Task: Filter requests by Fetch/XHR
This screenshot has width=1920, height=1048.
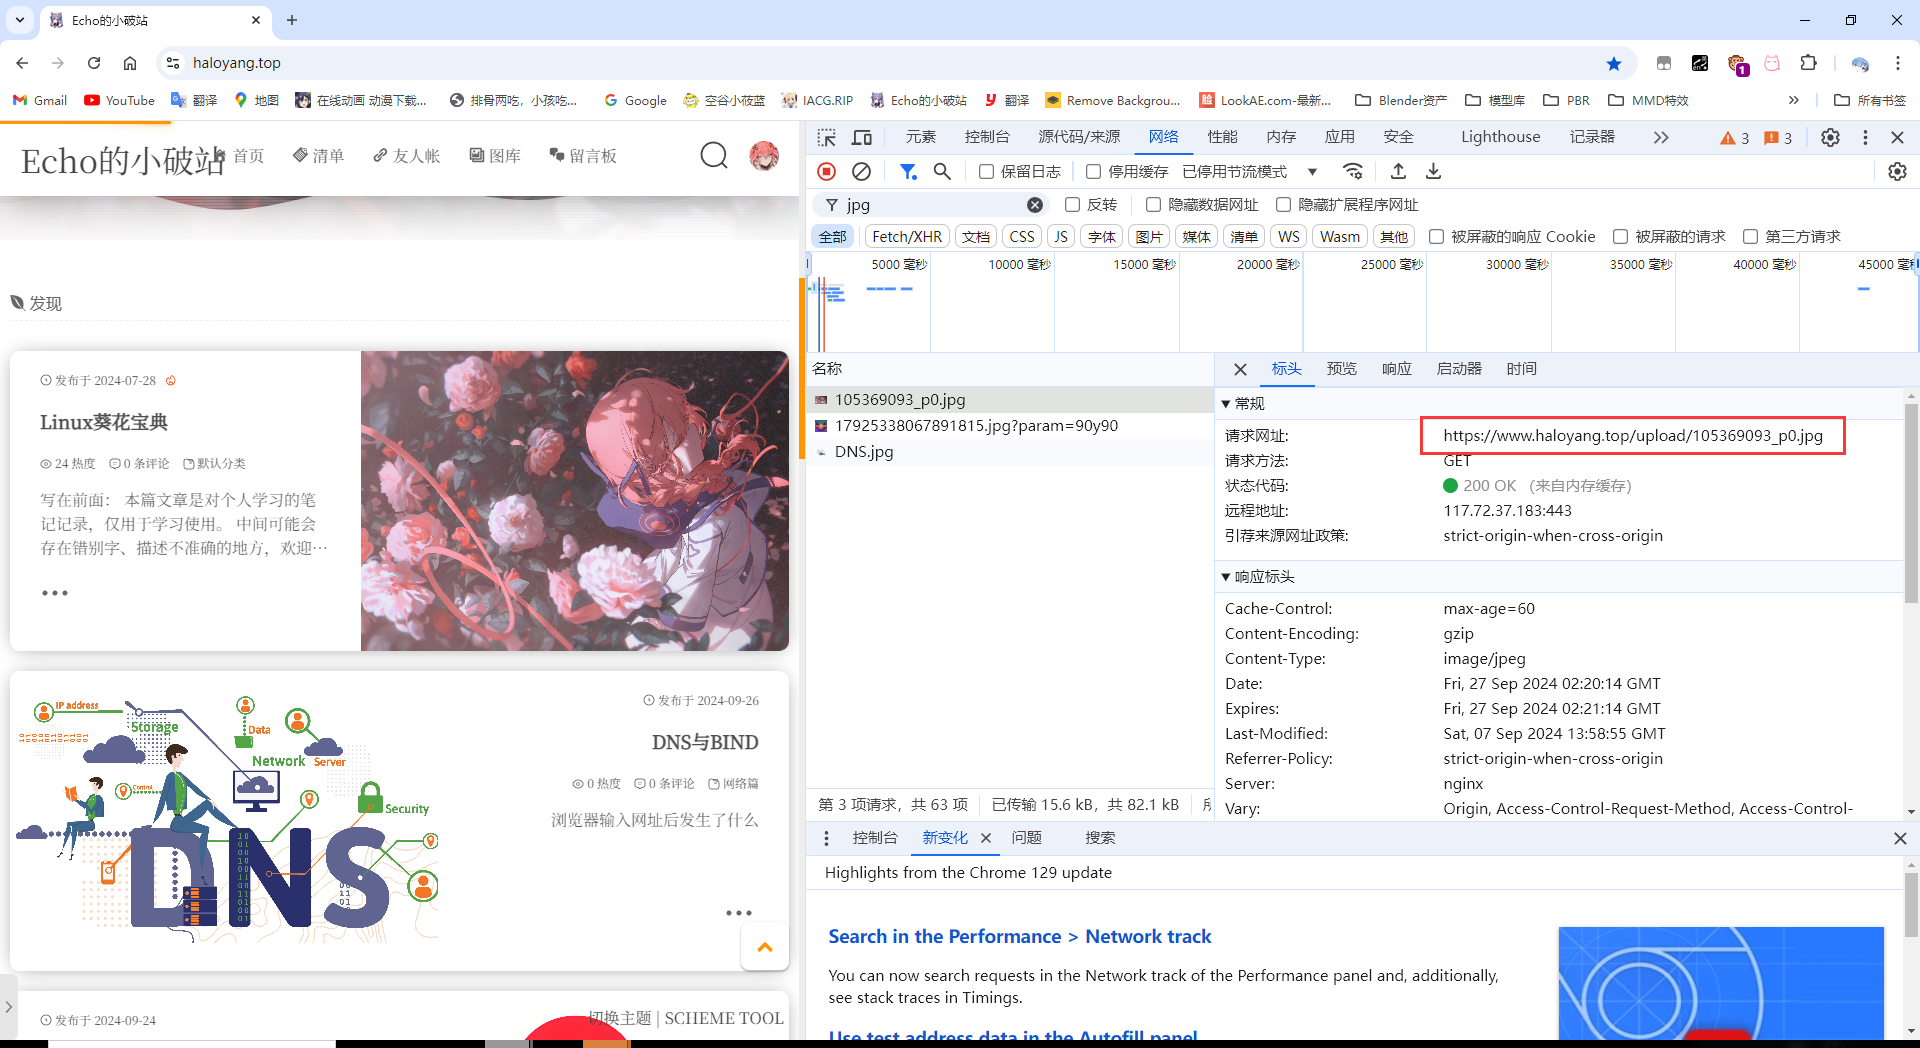Action: (906, 237)
